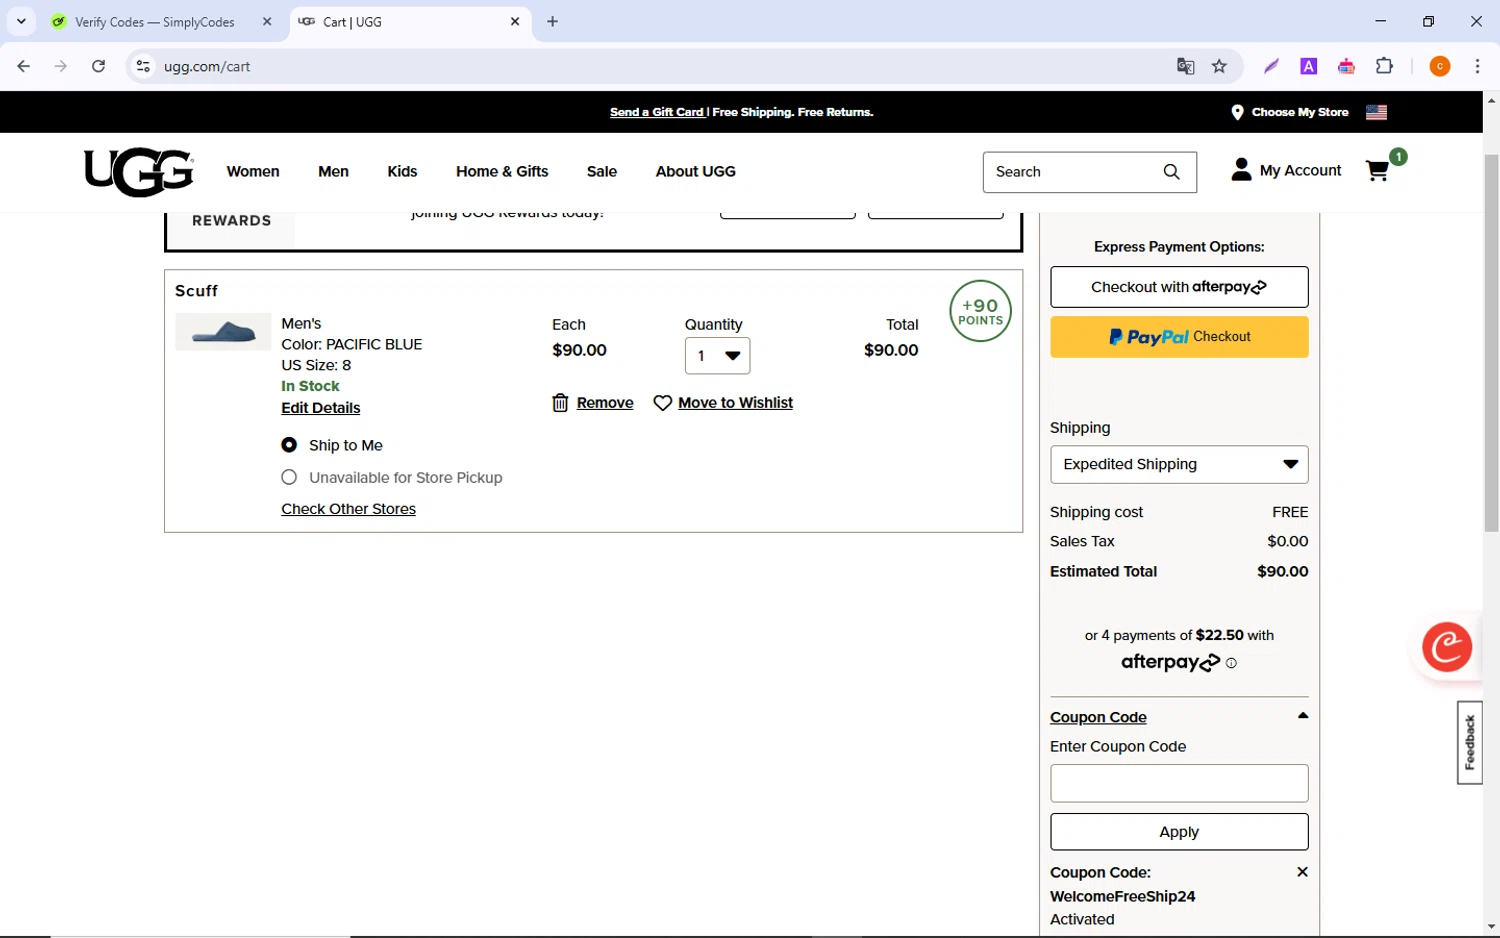Click the purple pen extension icon
The width and height of the screenshot is (1500, 938).
pos(1271,66)
